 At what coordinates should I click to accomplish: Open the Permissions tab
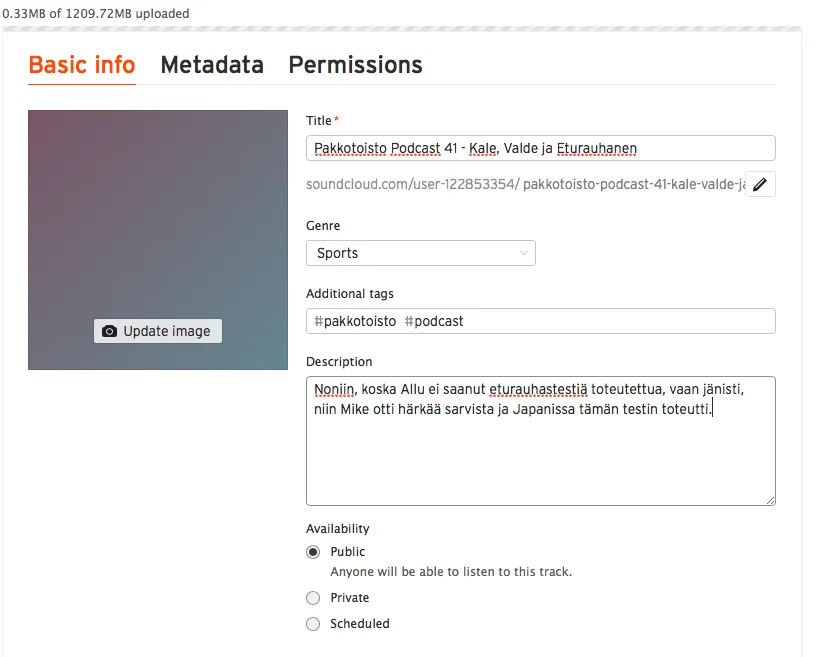click(355, 65)
